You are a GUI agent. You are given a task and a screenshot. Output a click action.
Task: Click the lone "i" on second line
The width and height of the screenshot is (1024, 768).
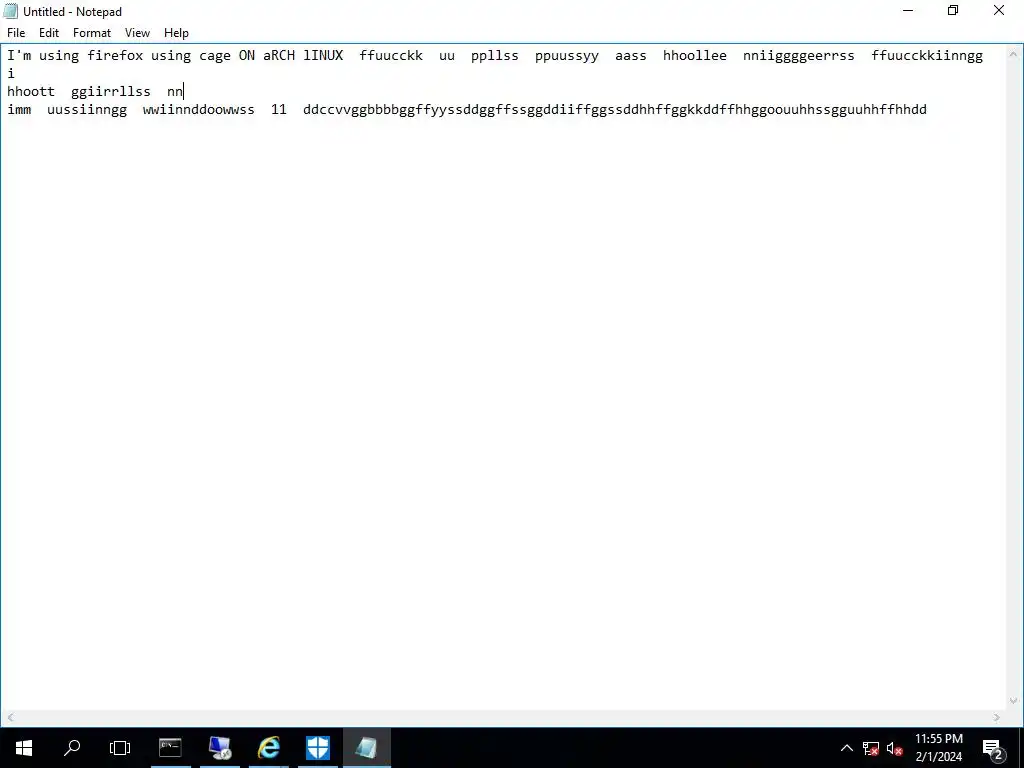coord(11,73)
